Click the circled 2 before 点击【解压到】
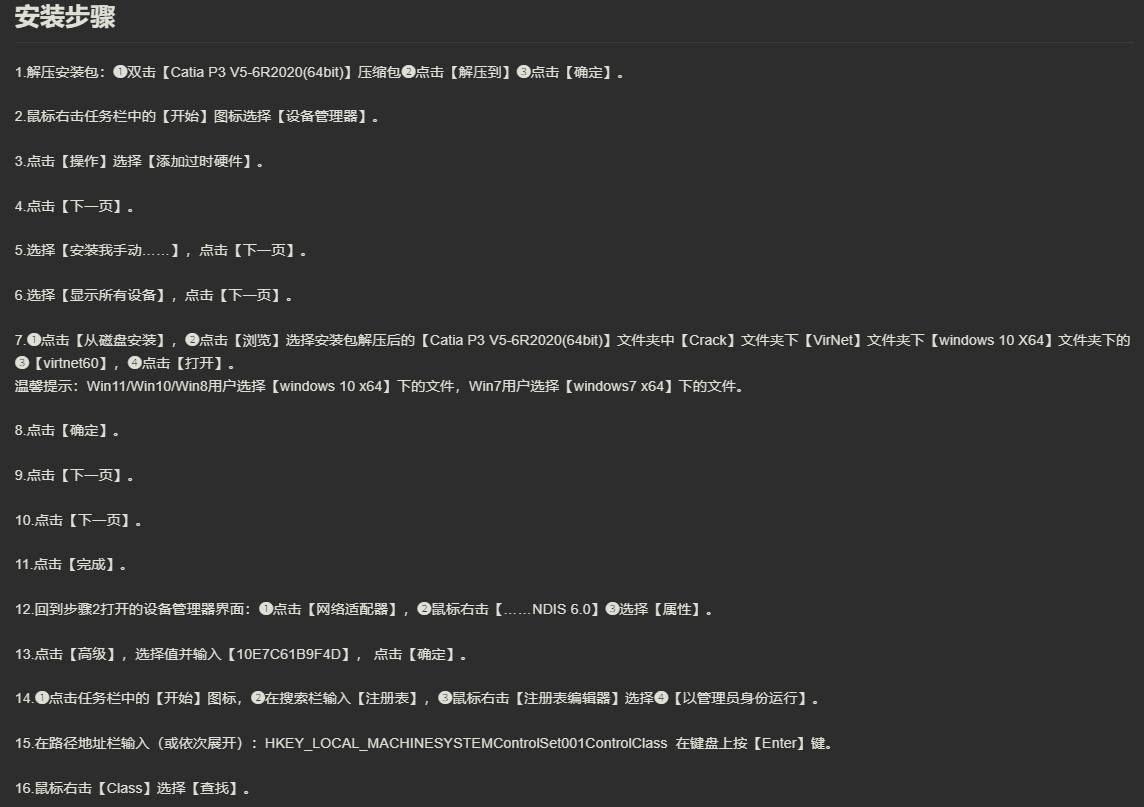This screenshot has width=1144, height=807. [x=409, y=72]
